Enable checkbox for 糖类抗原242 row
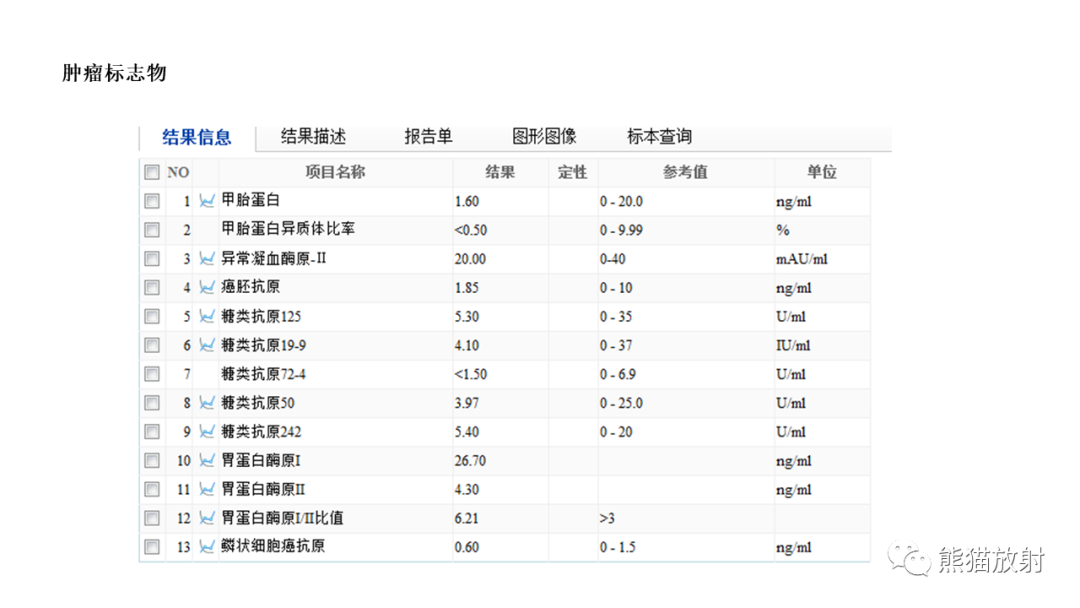The width and height of the screenshot is (1080, 608). coord(152,432)
